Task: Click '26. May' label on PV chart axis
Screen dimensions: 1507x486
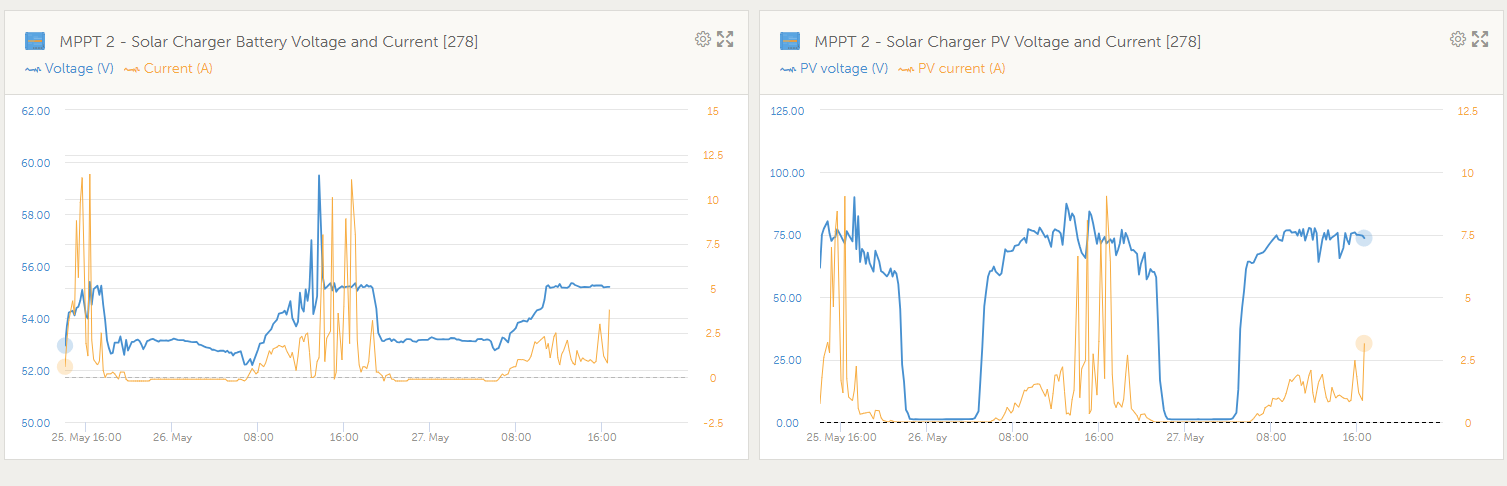Action: pyautogui.click(x=927, y=437)
